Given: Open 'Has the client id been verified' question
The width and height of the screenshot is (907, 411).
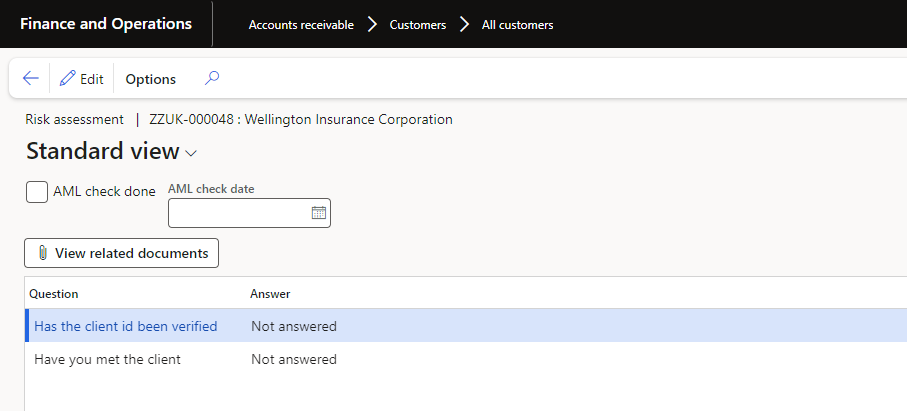Looking at the screenshot, I should [x=126, y=326].
